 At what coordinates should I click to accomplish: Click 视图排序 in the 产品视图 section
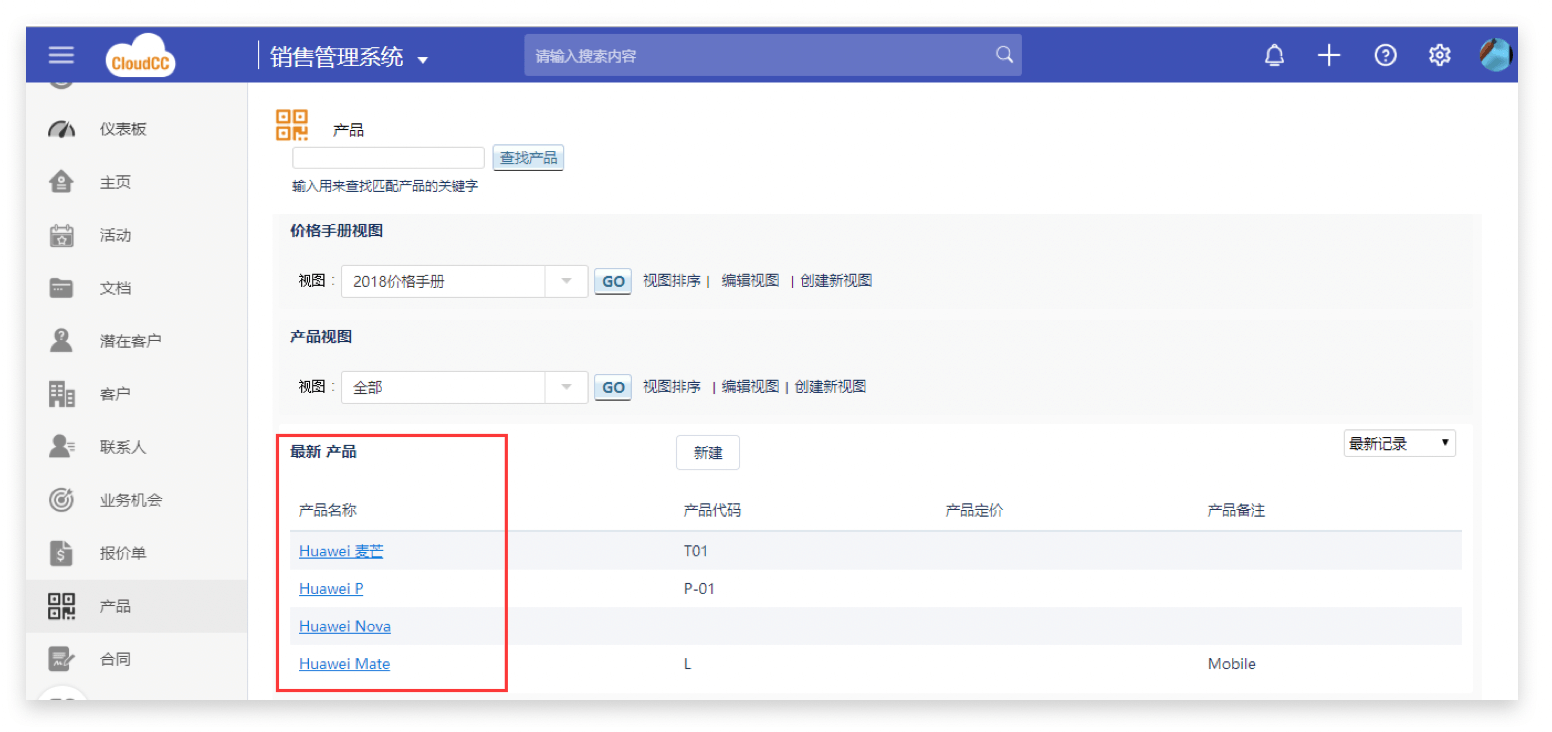(x=672, y=387)
